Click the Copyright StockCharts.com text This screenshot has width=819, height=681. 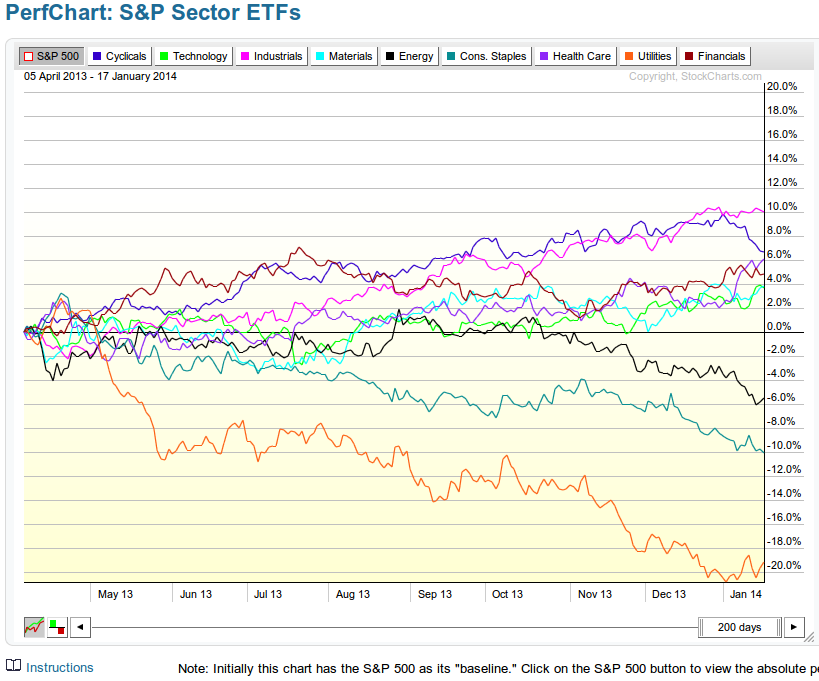695,76
